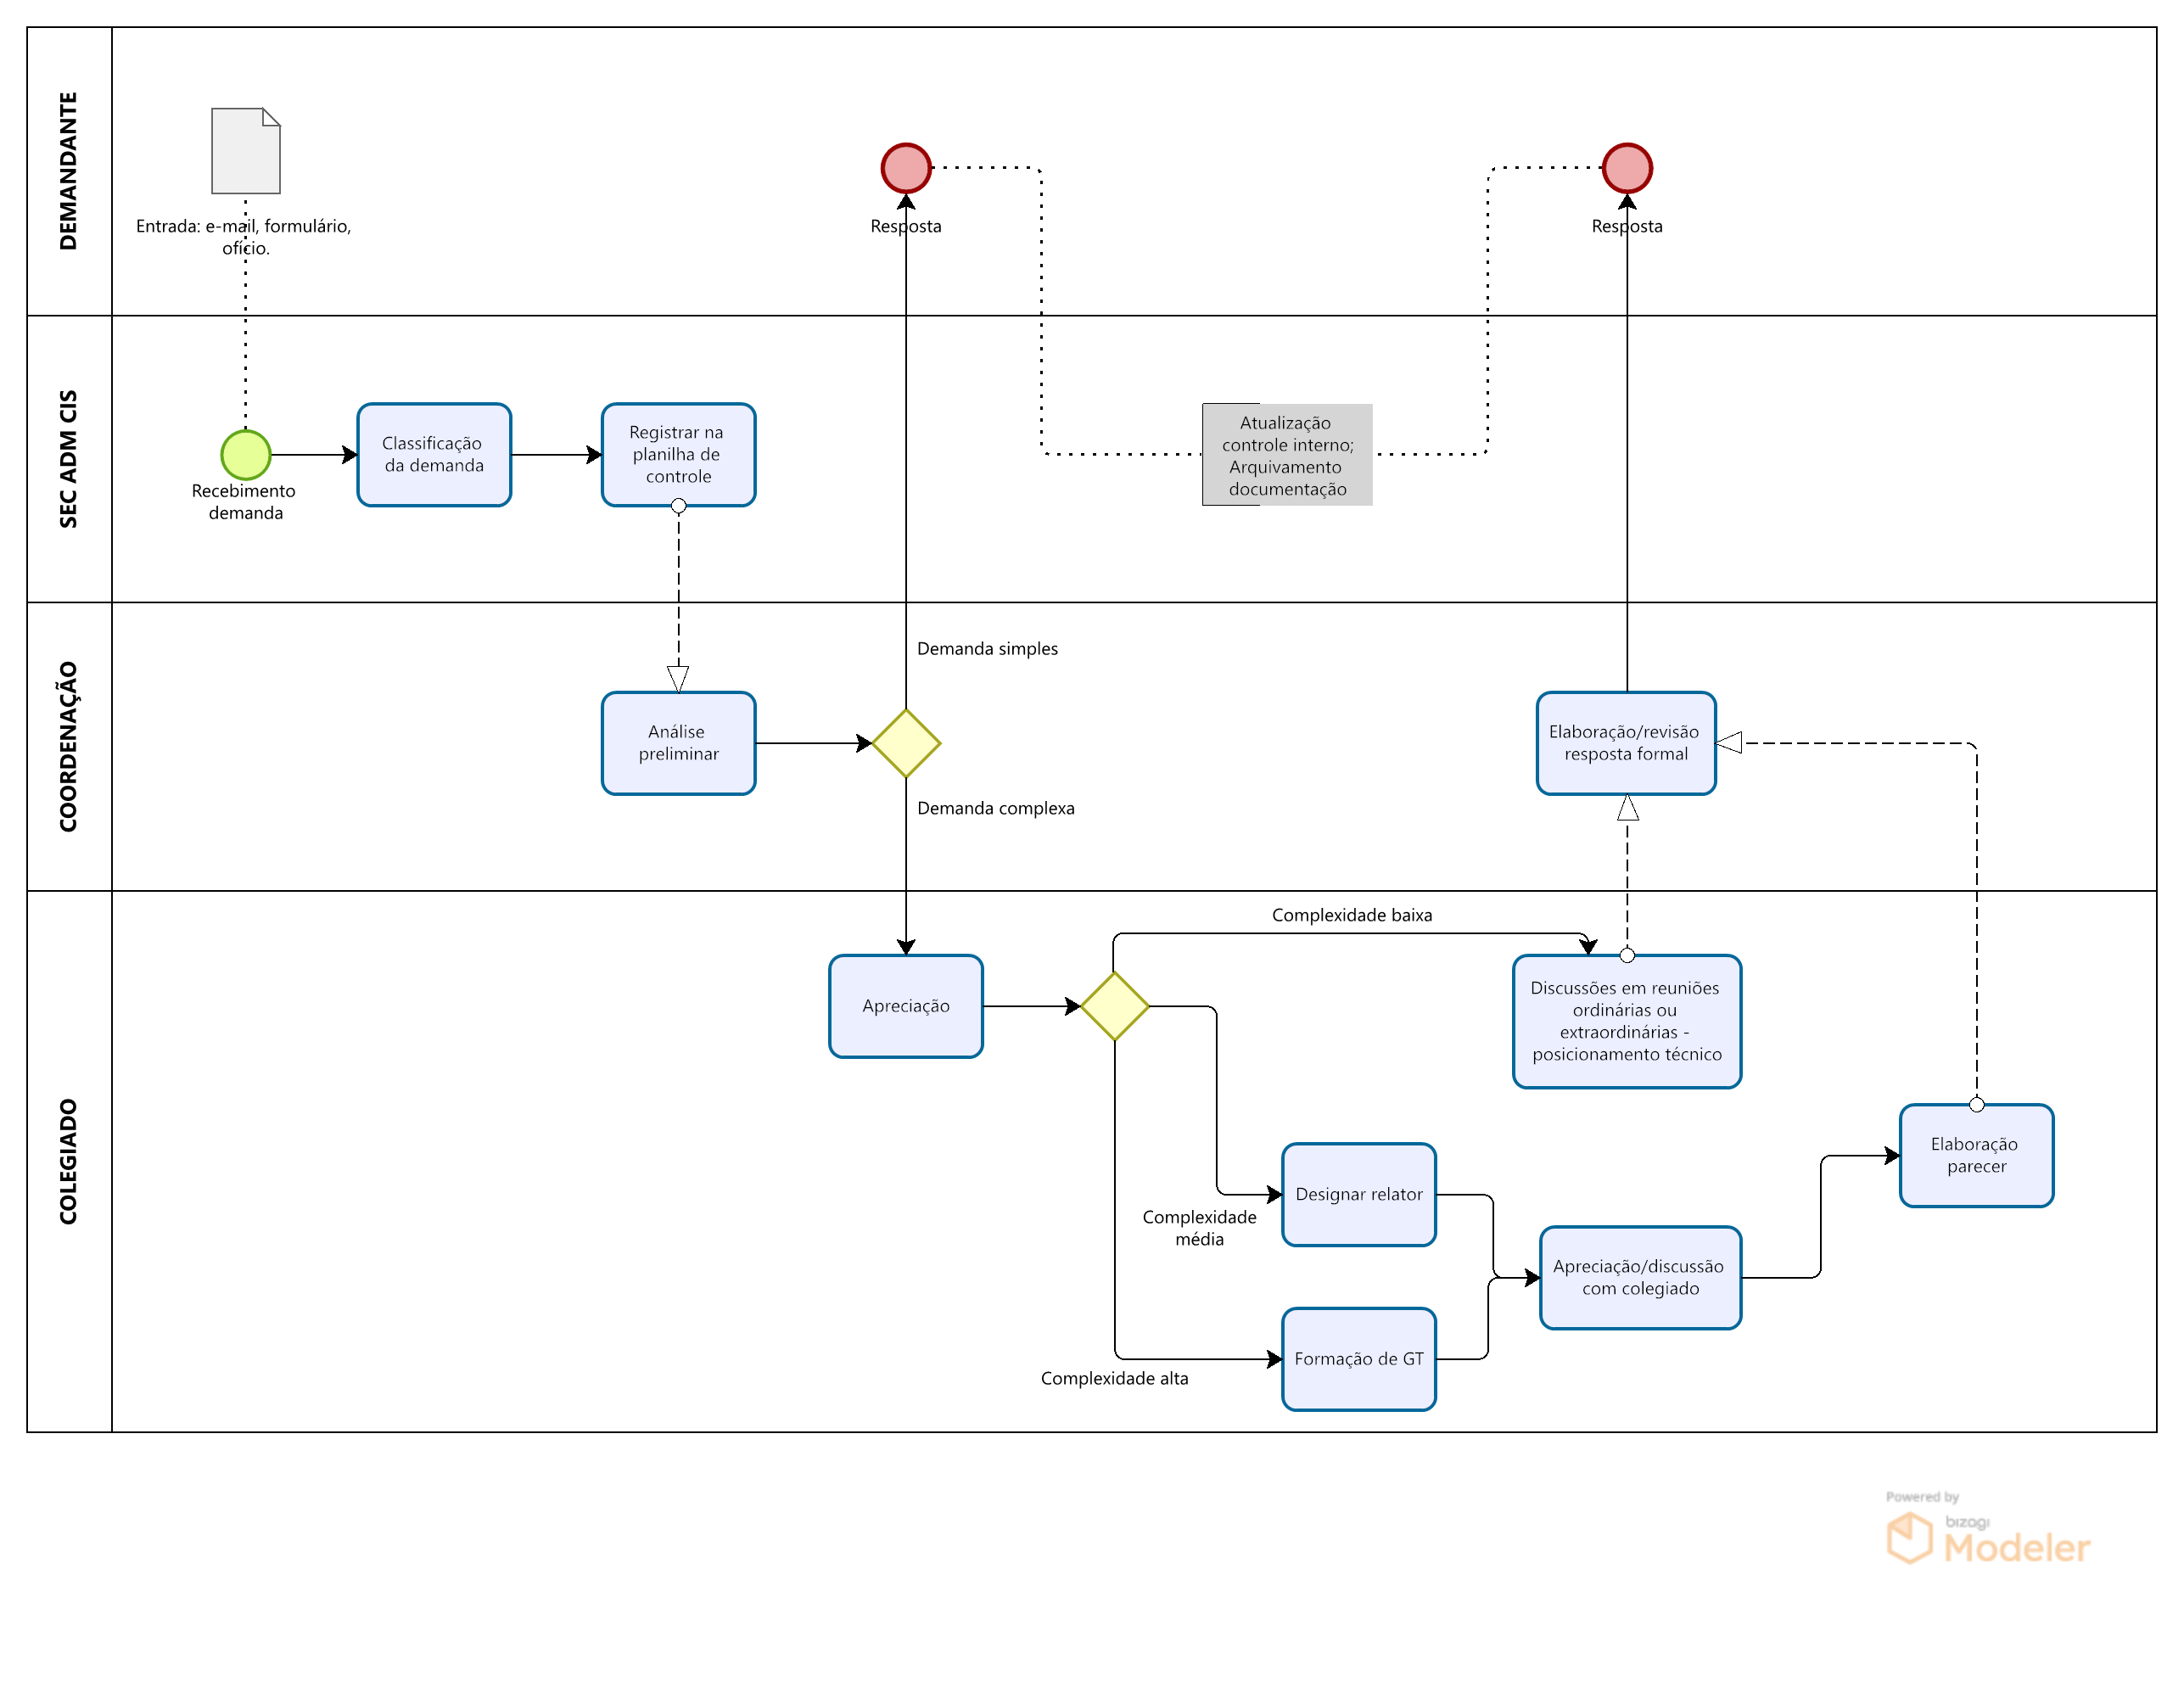Select the gateway after Apreciação task
This screenshot has height=1697, width=2184.
[1114, 1006]
